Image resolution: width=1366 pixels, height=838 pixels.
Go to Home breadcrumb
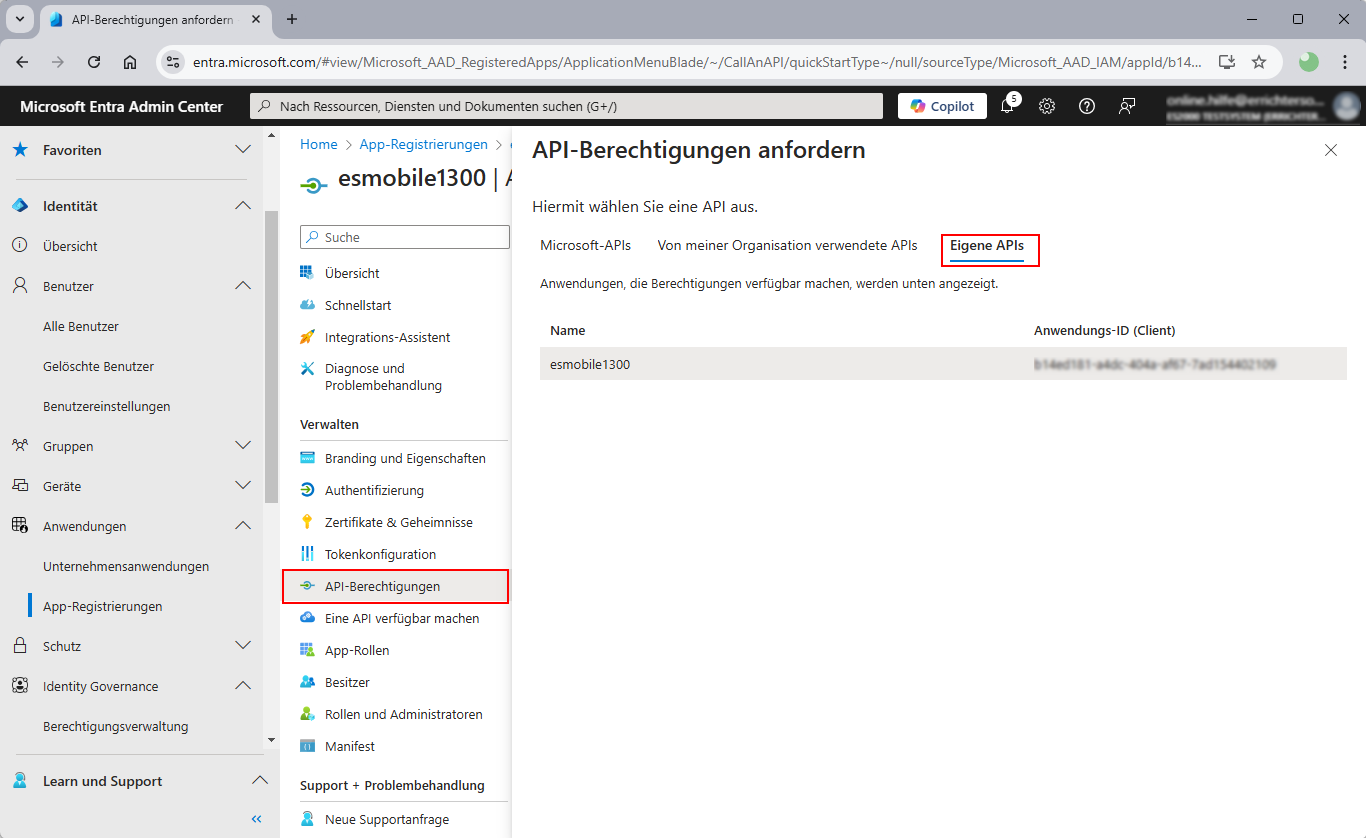(319, 144)
